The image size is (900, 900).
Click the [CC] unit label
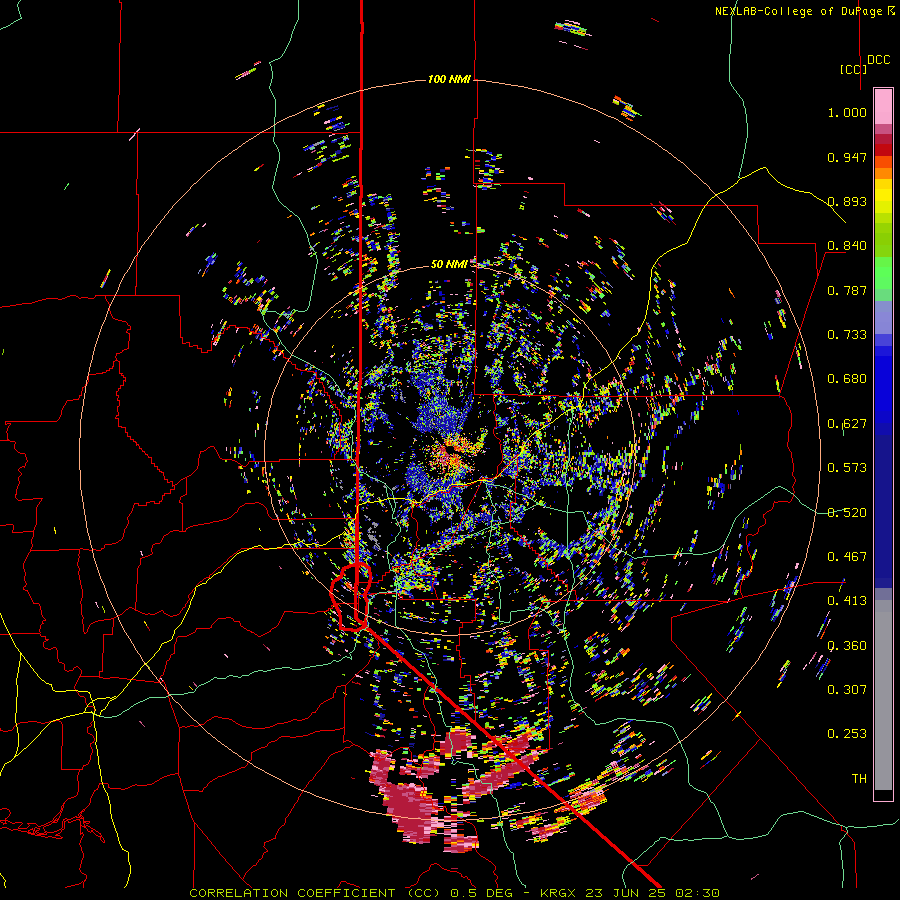pyautogui.click(x=853, y=69)
